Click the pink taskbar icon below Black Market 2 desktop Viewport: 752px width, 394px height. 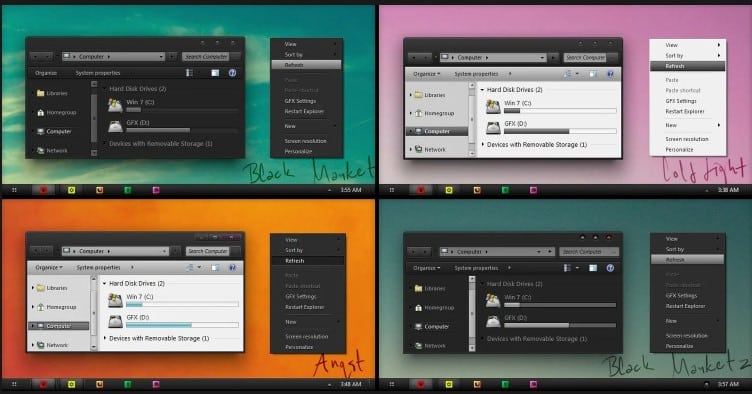[533, 384]
